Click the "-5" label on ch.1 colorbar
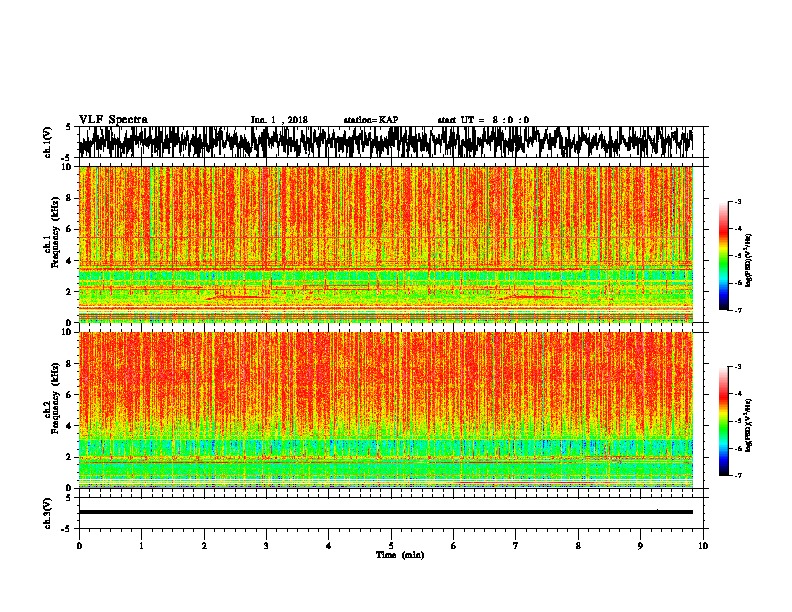 (x=737, y=256)
